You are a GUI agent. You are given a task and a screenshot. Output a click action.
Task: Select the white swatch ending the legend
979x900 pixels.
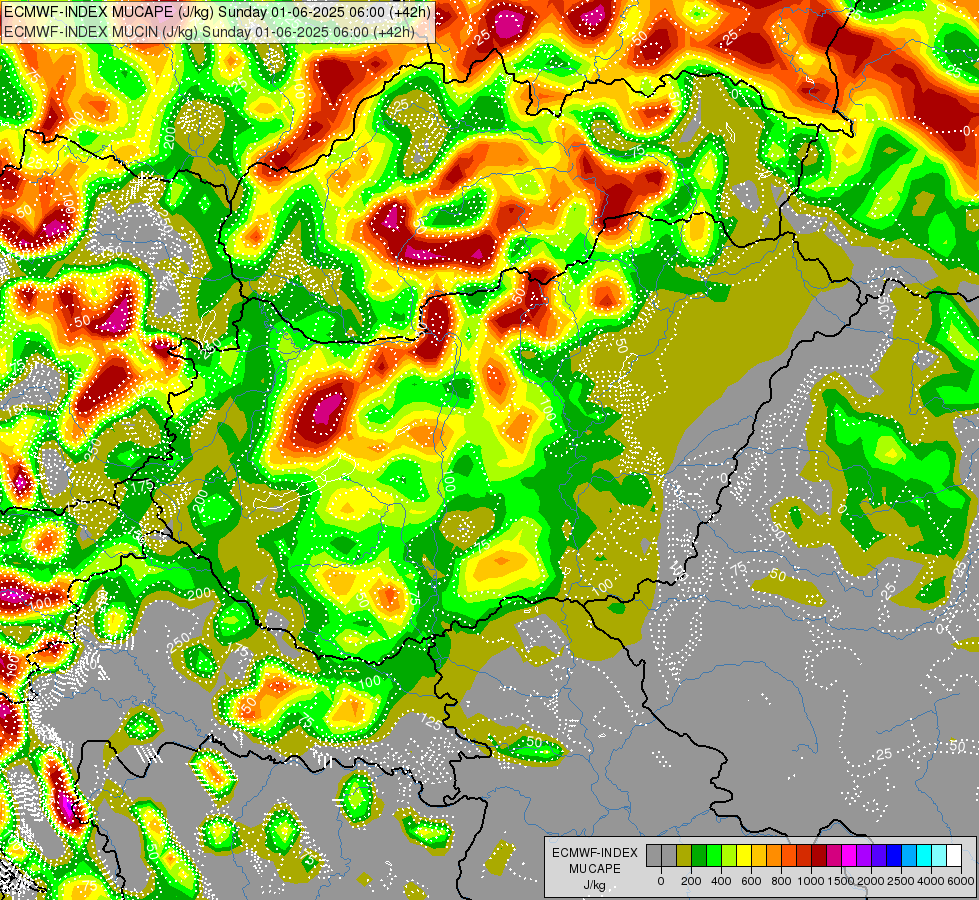tap(955, 856)
